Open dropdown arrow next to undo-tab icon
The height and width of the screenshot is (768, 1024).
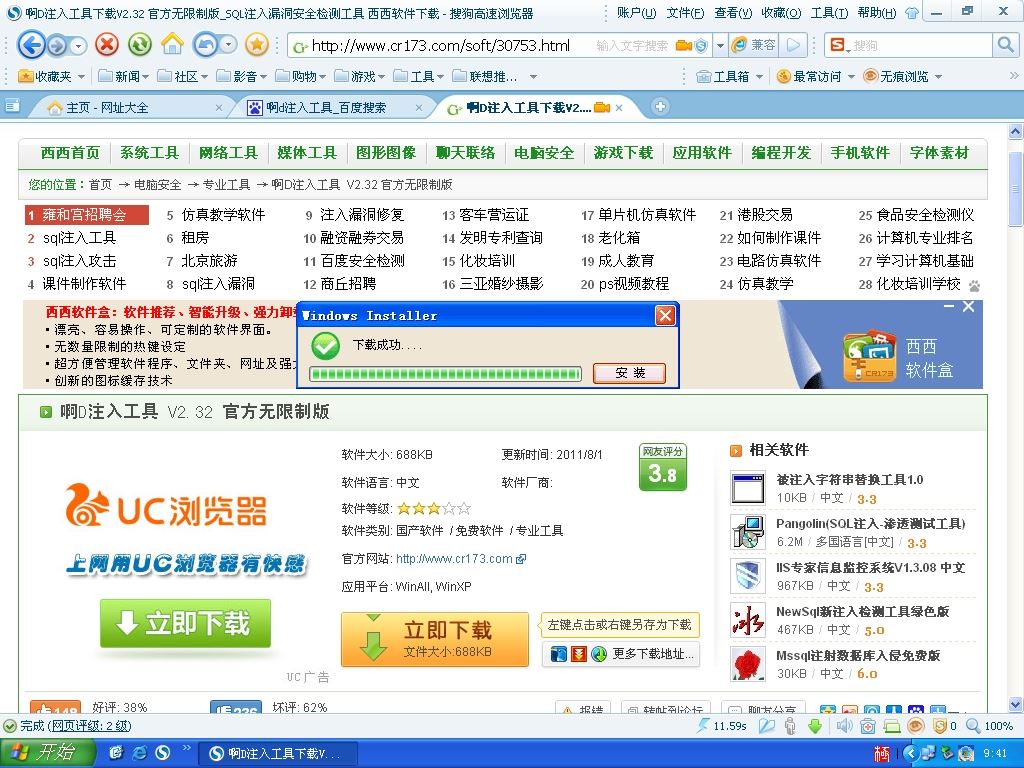[228, 45]
